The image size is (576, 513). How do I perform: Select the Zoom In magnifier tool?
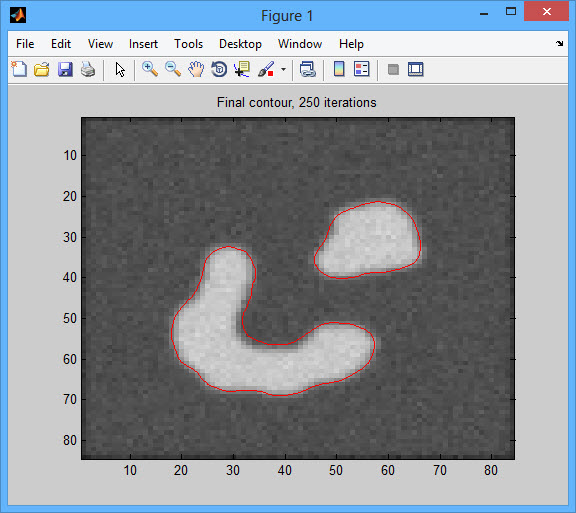(x=150, y=69)
